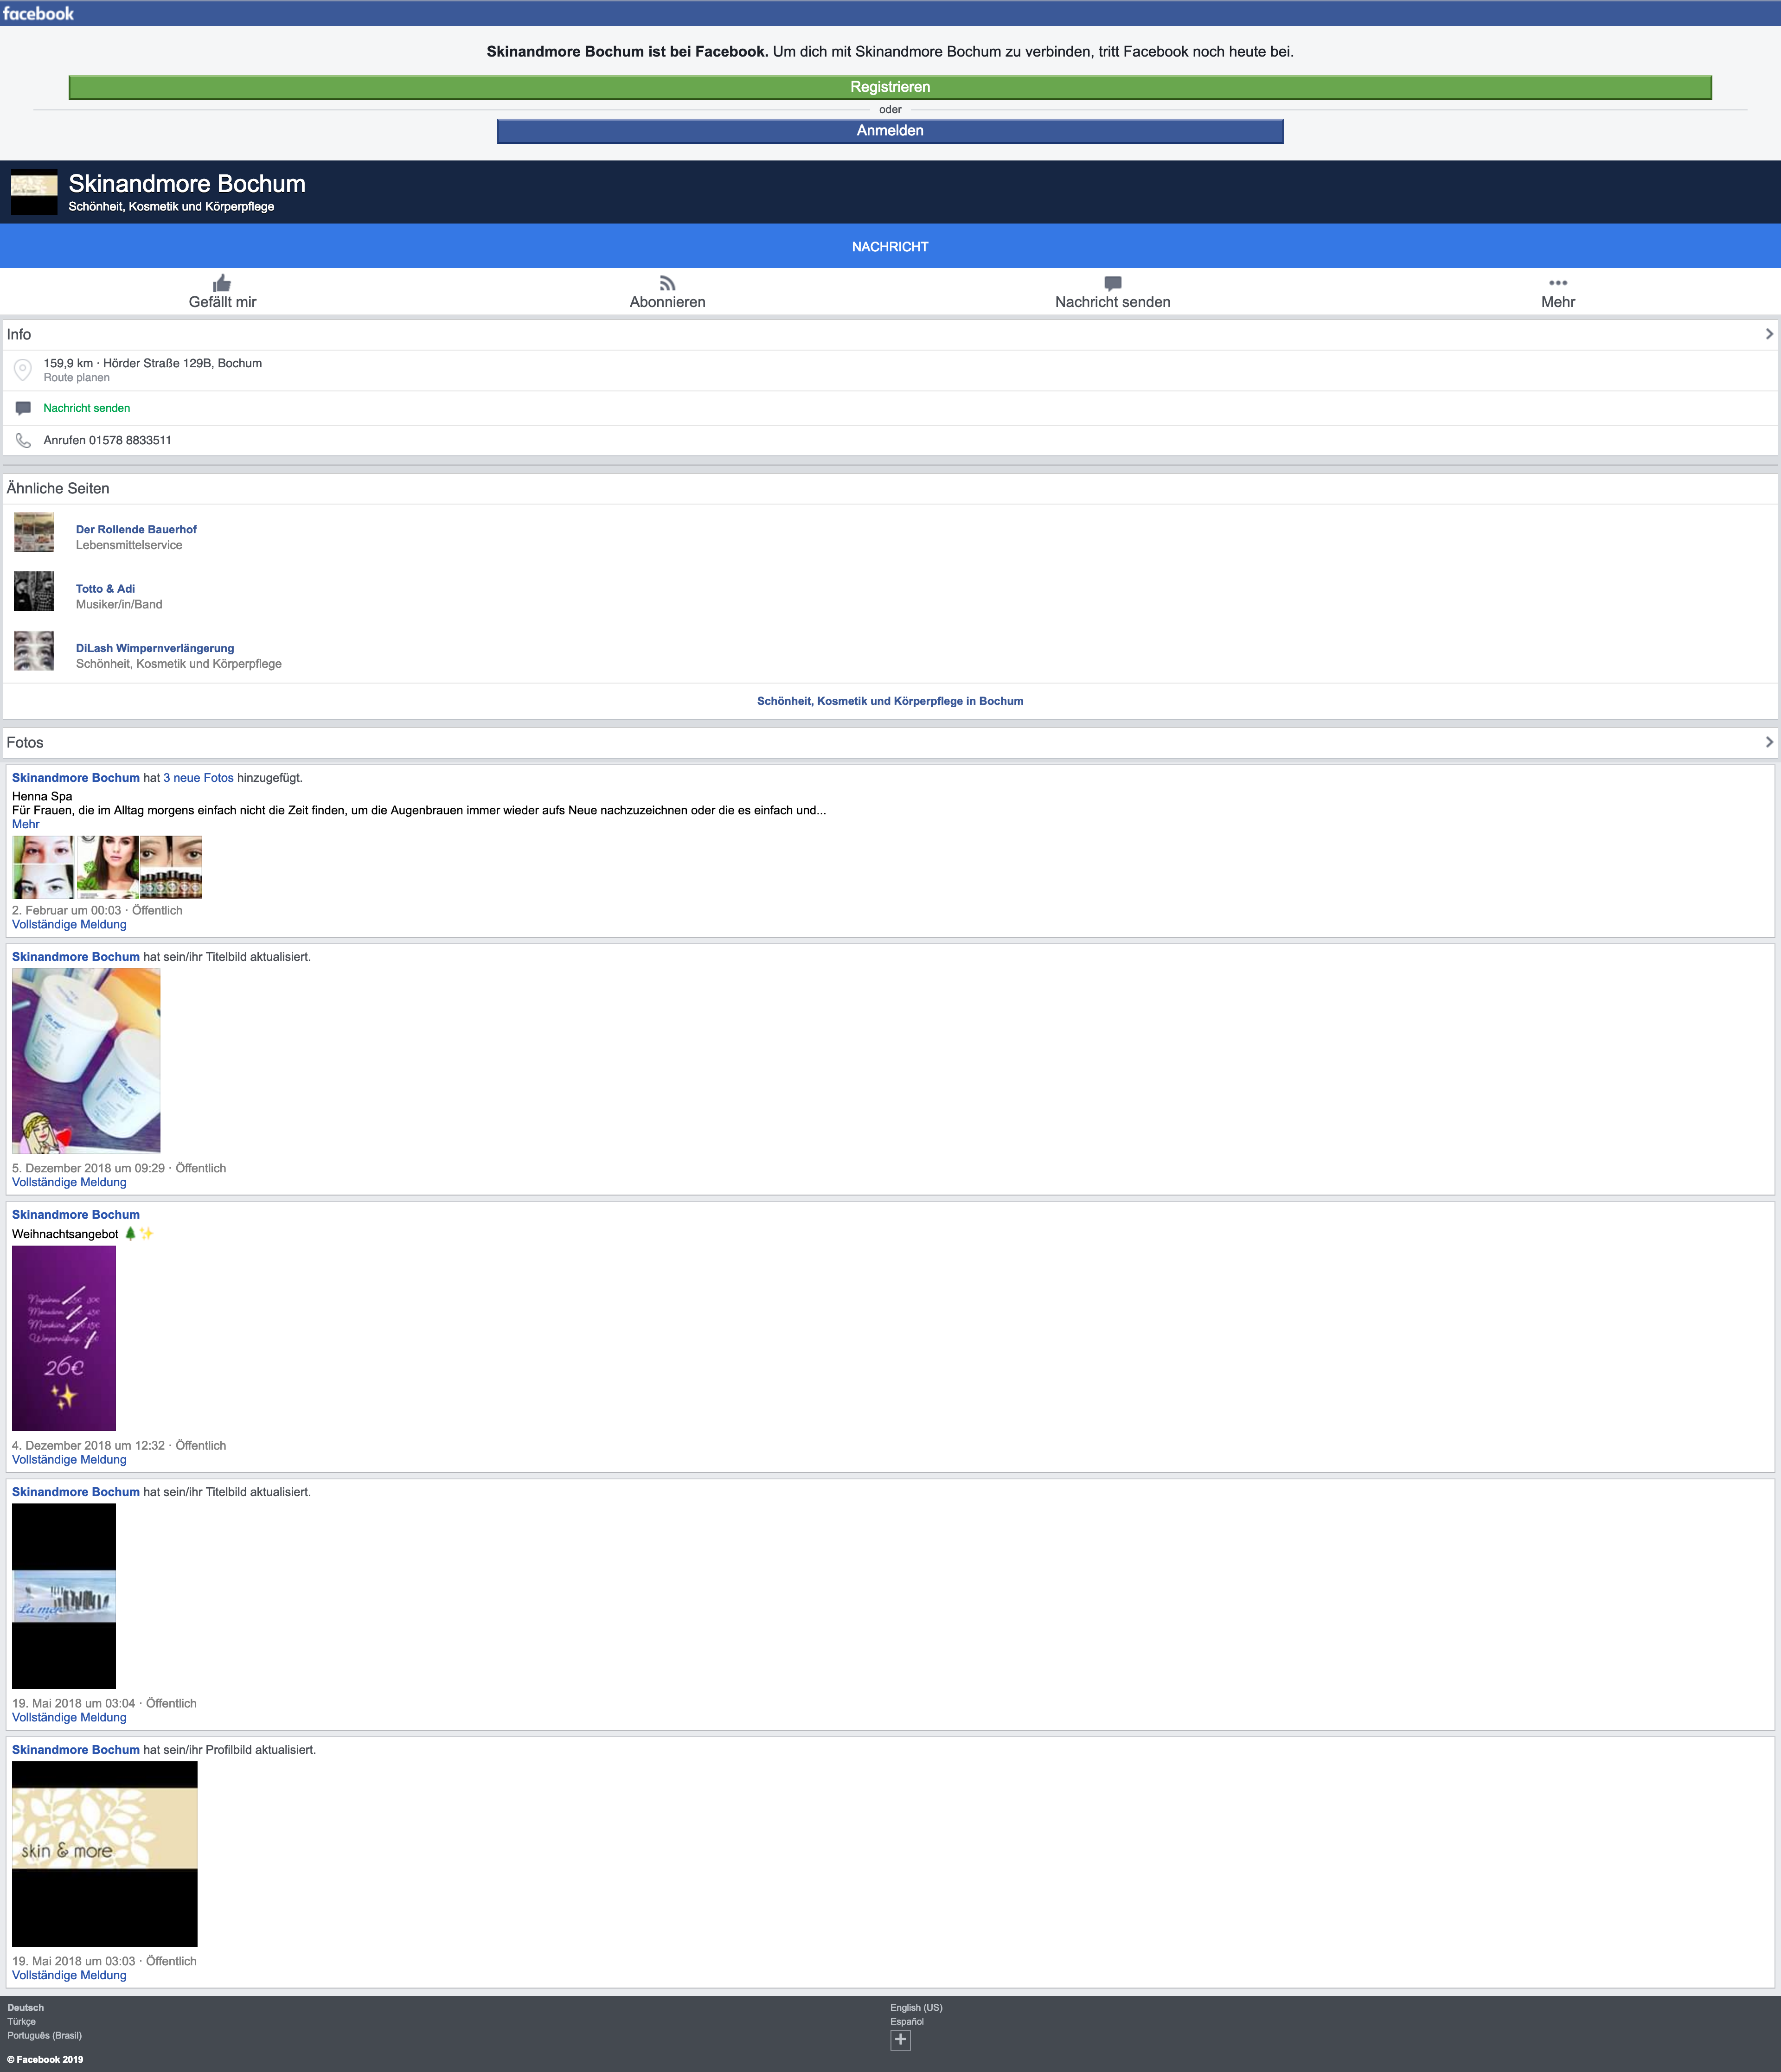The image size is (1781, 2072).
Task: Select the NACHRICHT bar
Action: [890, 246]
